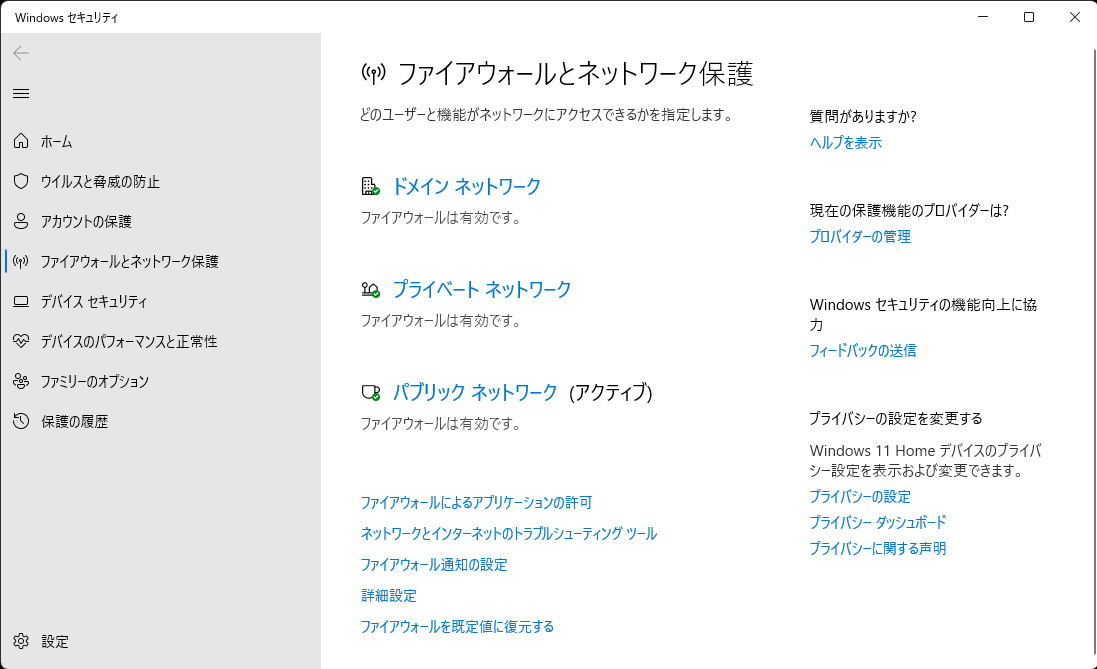Open 詳細設定 link
Screen dimensions: 1097x669
pos(388,596)
